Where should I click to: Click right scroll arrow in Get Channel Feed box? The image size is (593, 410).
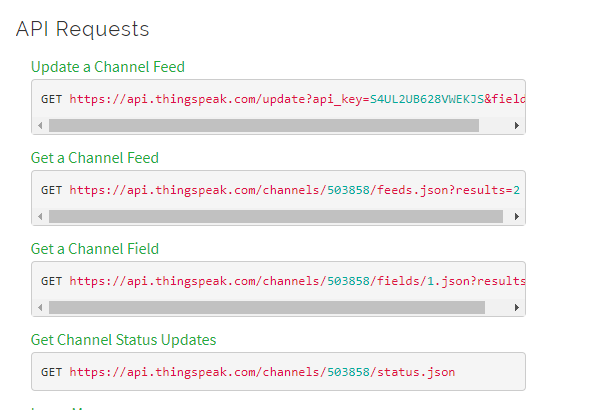(x=517, y=217)
